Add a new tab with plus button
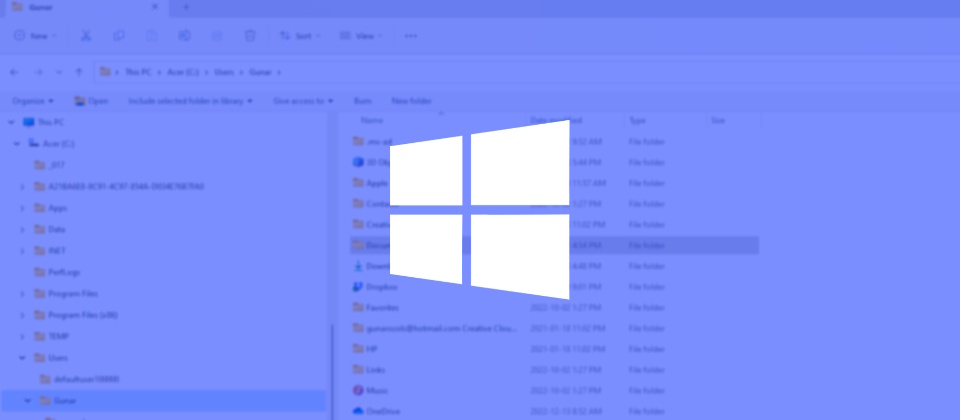 click(x=186, y=8)
